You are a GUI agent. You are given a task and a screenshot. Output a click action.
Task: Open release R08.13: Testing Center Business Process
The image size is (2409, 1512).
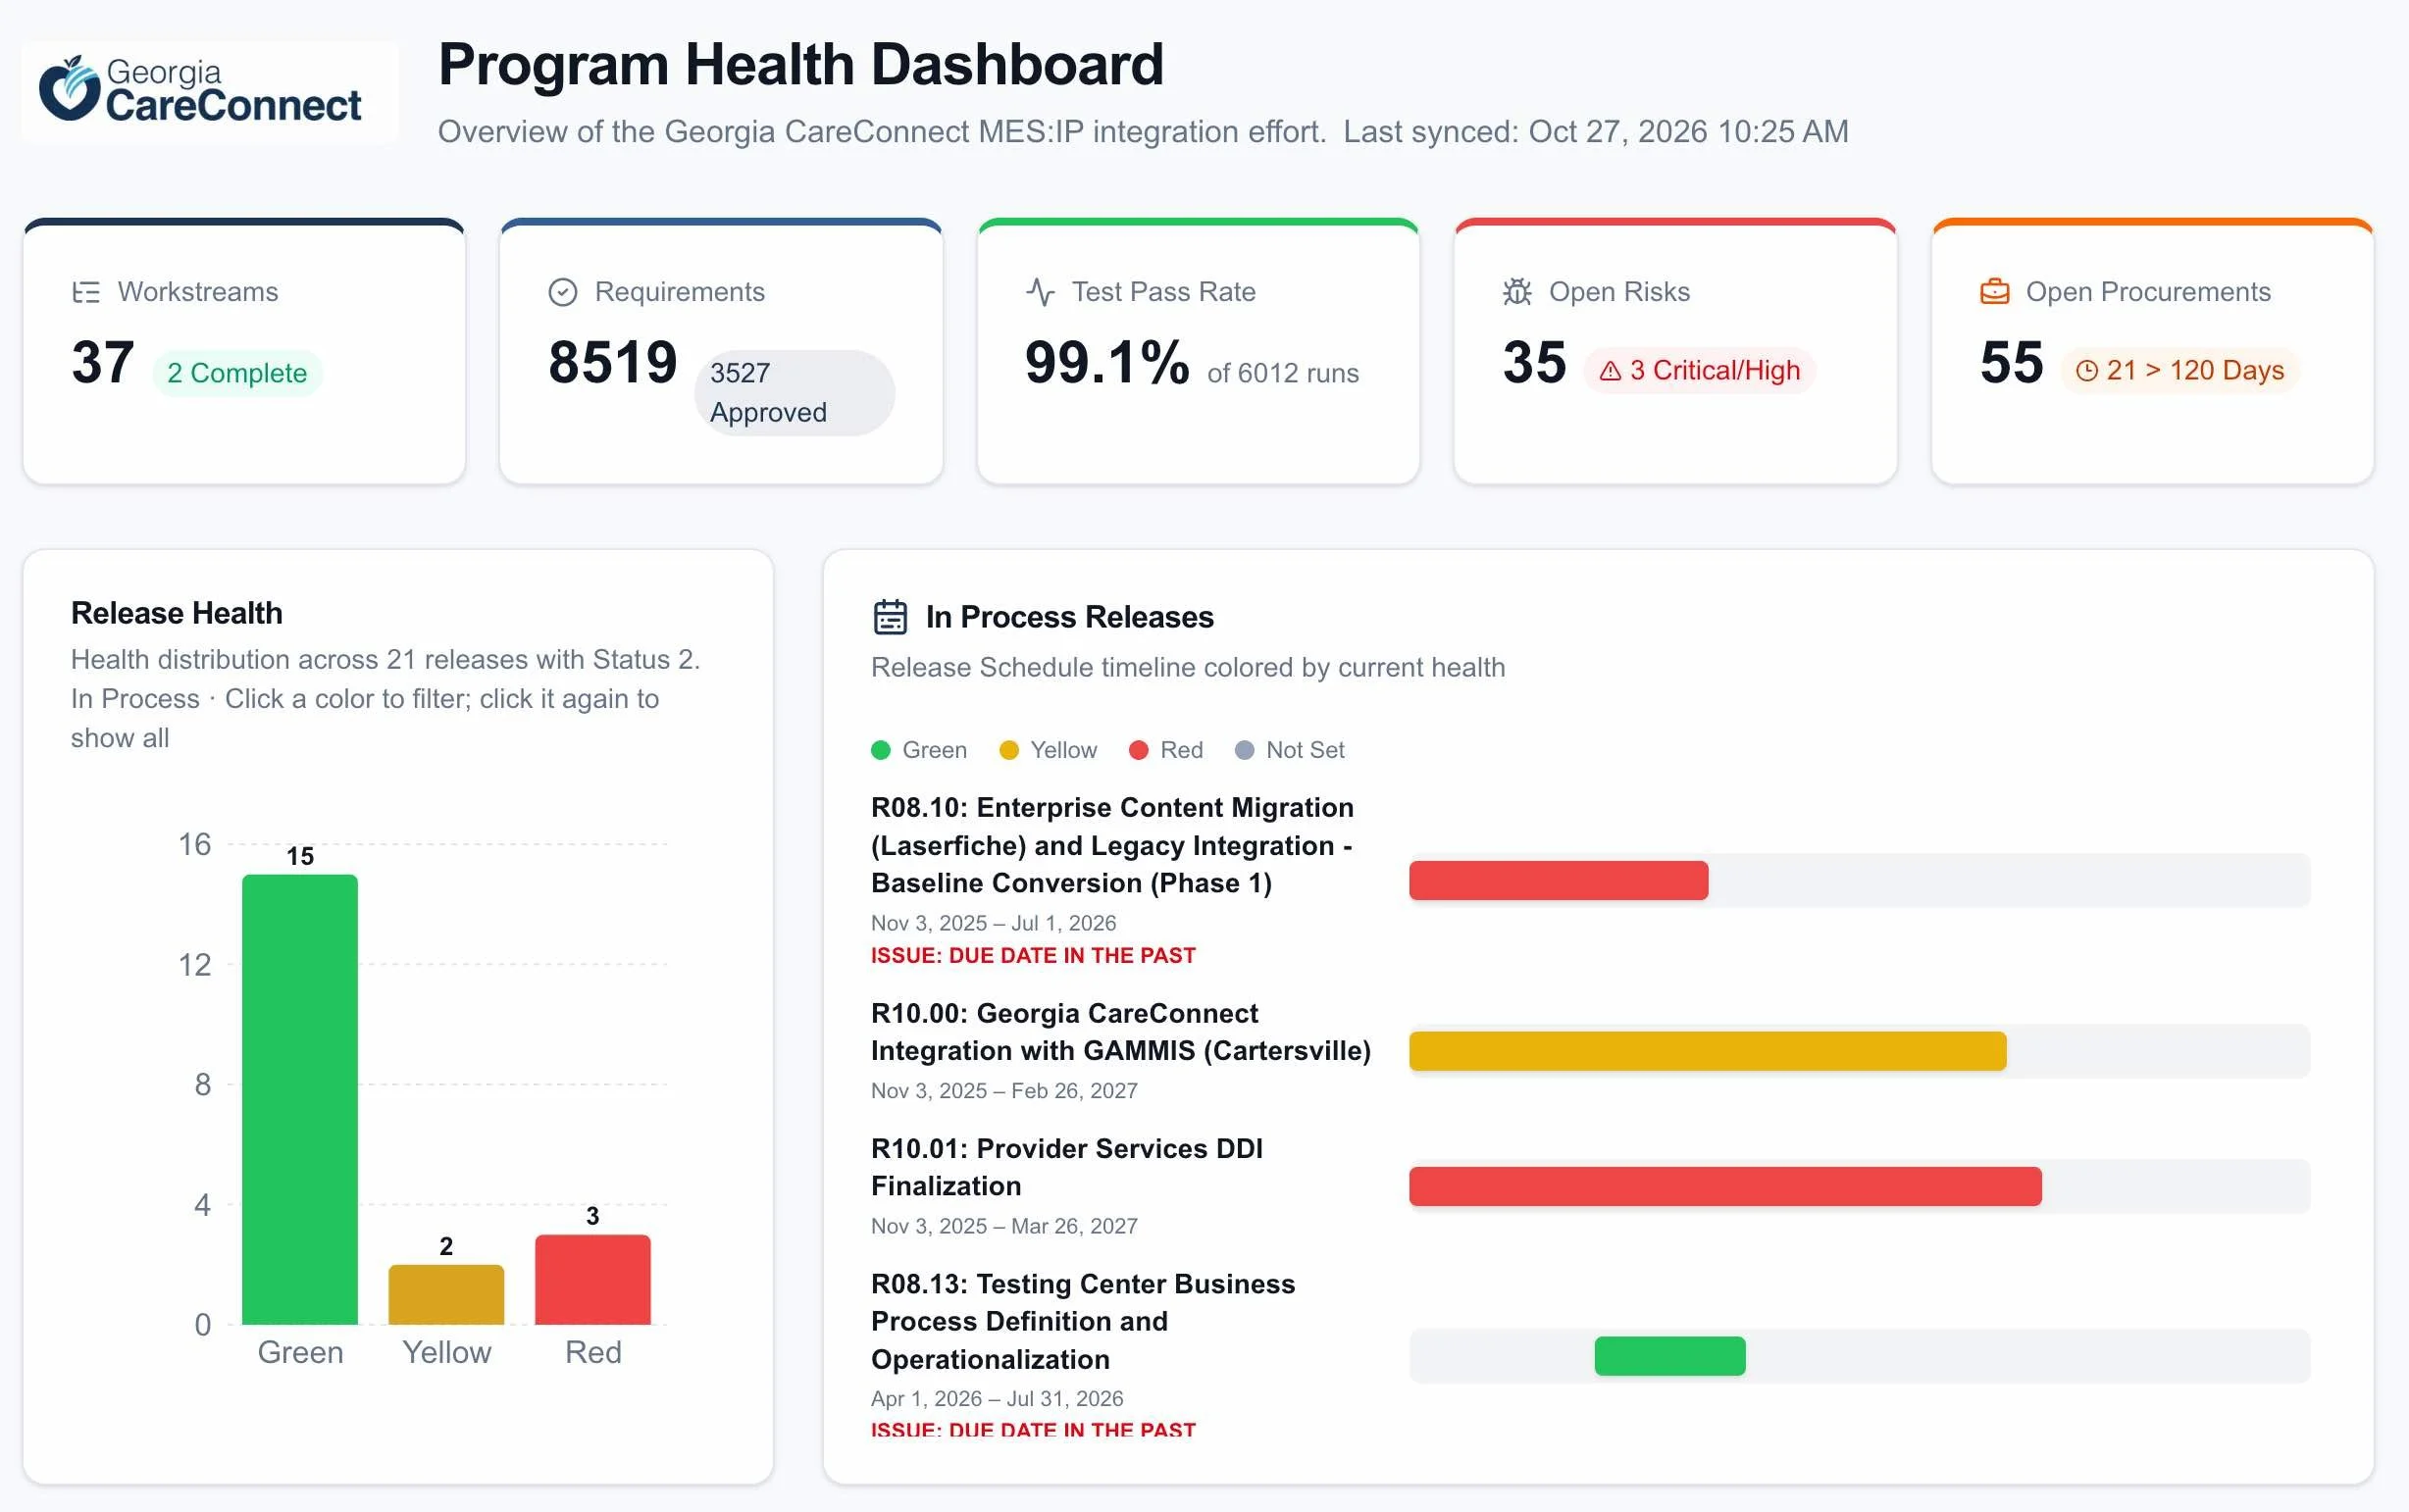1083,1321
